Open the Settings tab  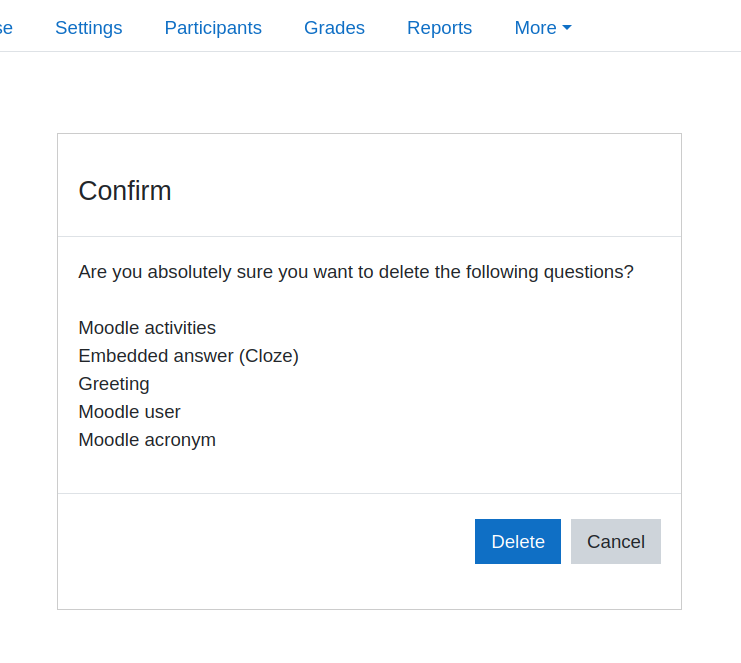(89, 28)
